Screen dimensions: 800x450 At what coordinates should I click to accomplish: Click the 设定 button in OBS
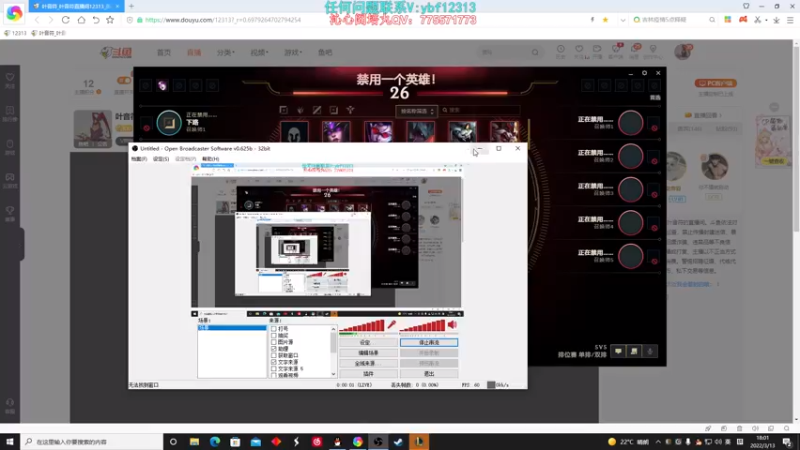click(x=368, y=342)
